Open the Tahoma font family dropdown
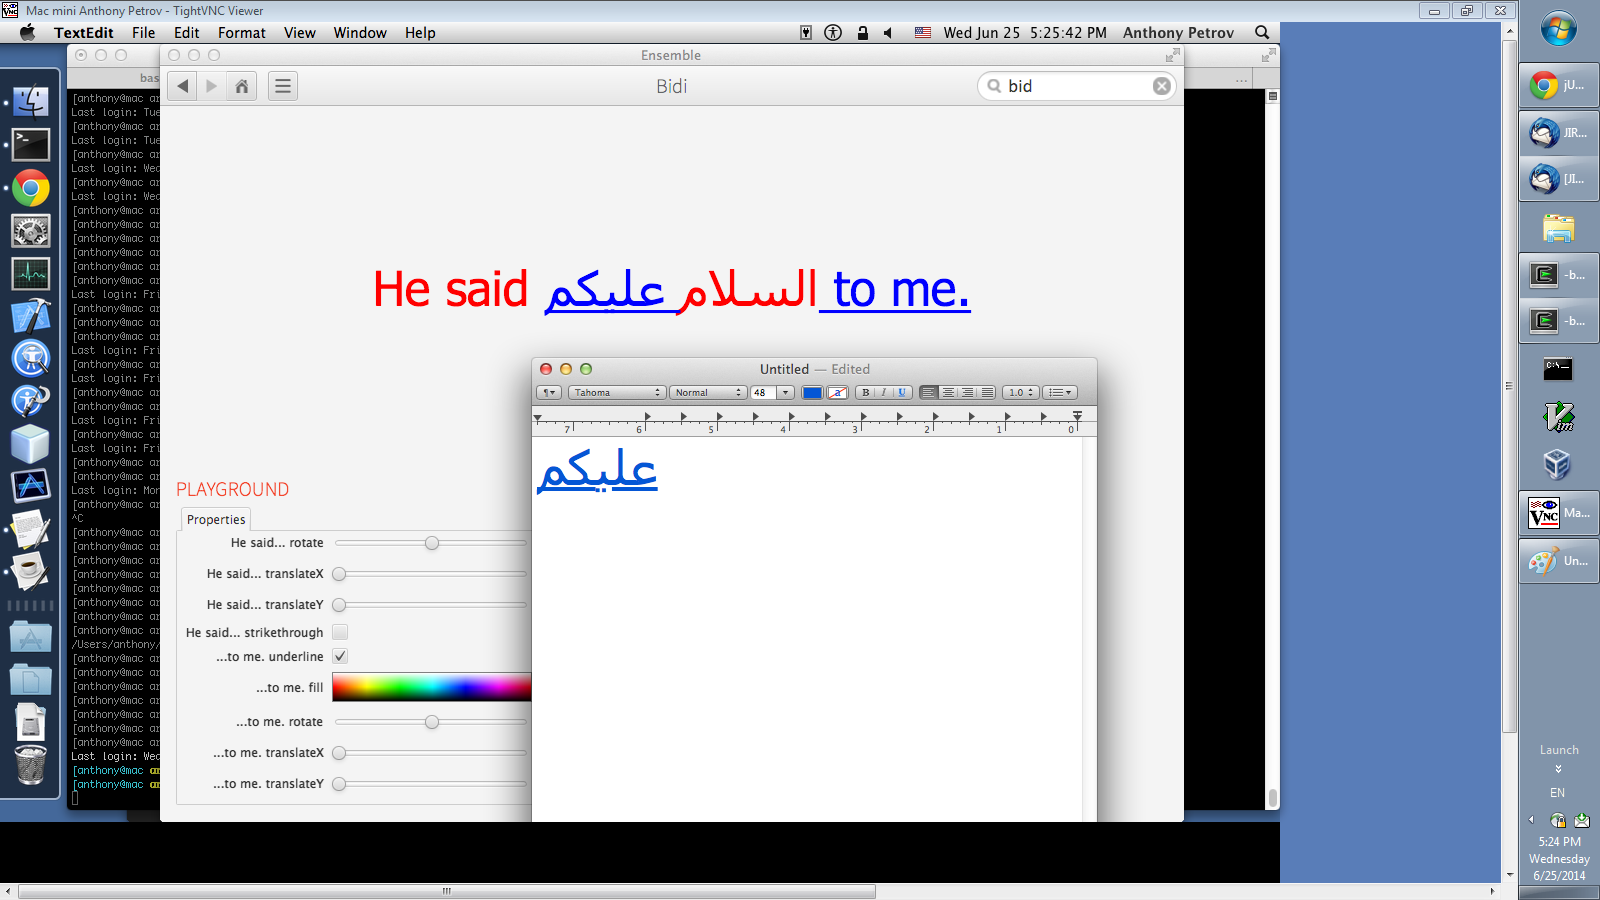1600x900 pixels. [x=616, y=393]
